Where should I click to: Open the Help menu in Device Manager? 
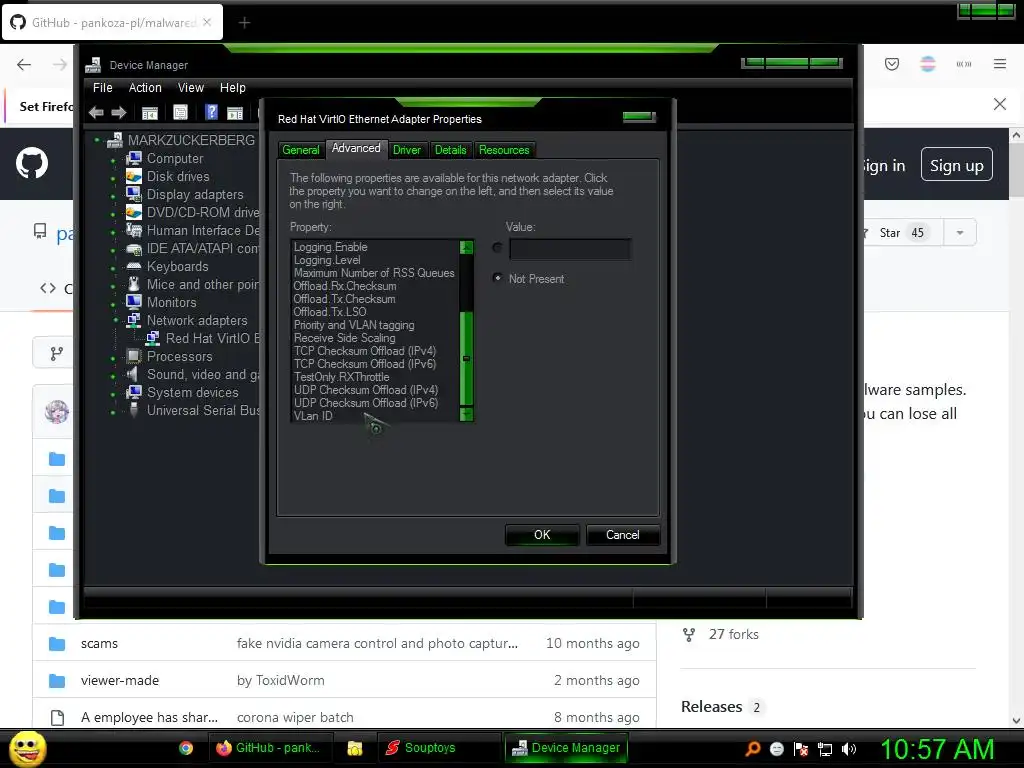232,88
